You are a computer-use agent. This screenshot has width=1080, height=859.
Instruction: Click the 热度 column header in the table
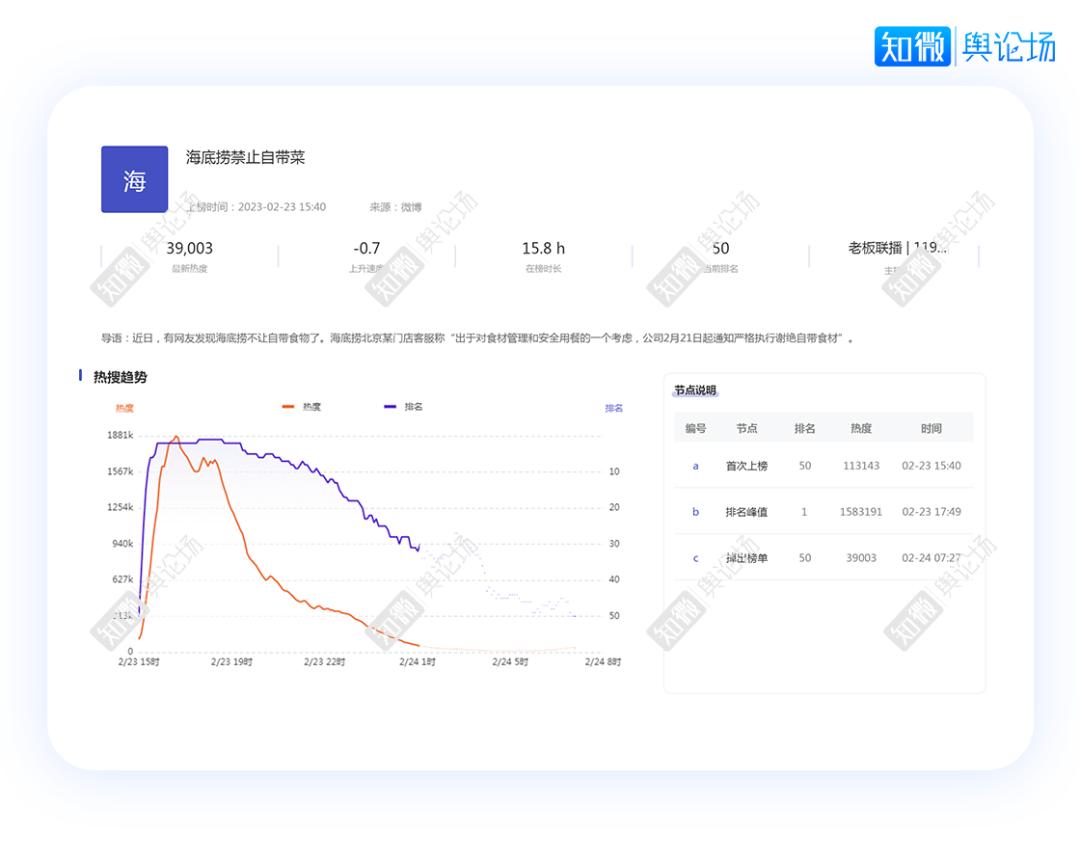[x=861, y=428]
